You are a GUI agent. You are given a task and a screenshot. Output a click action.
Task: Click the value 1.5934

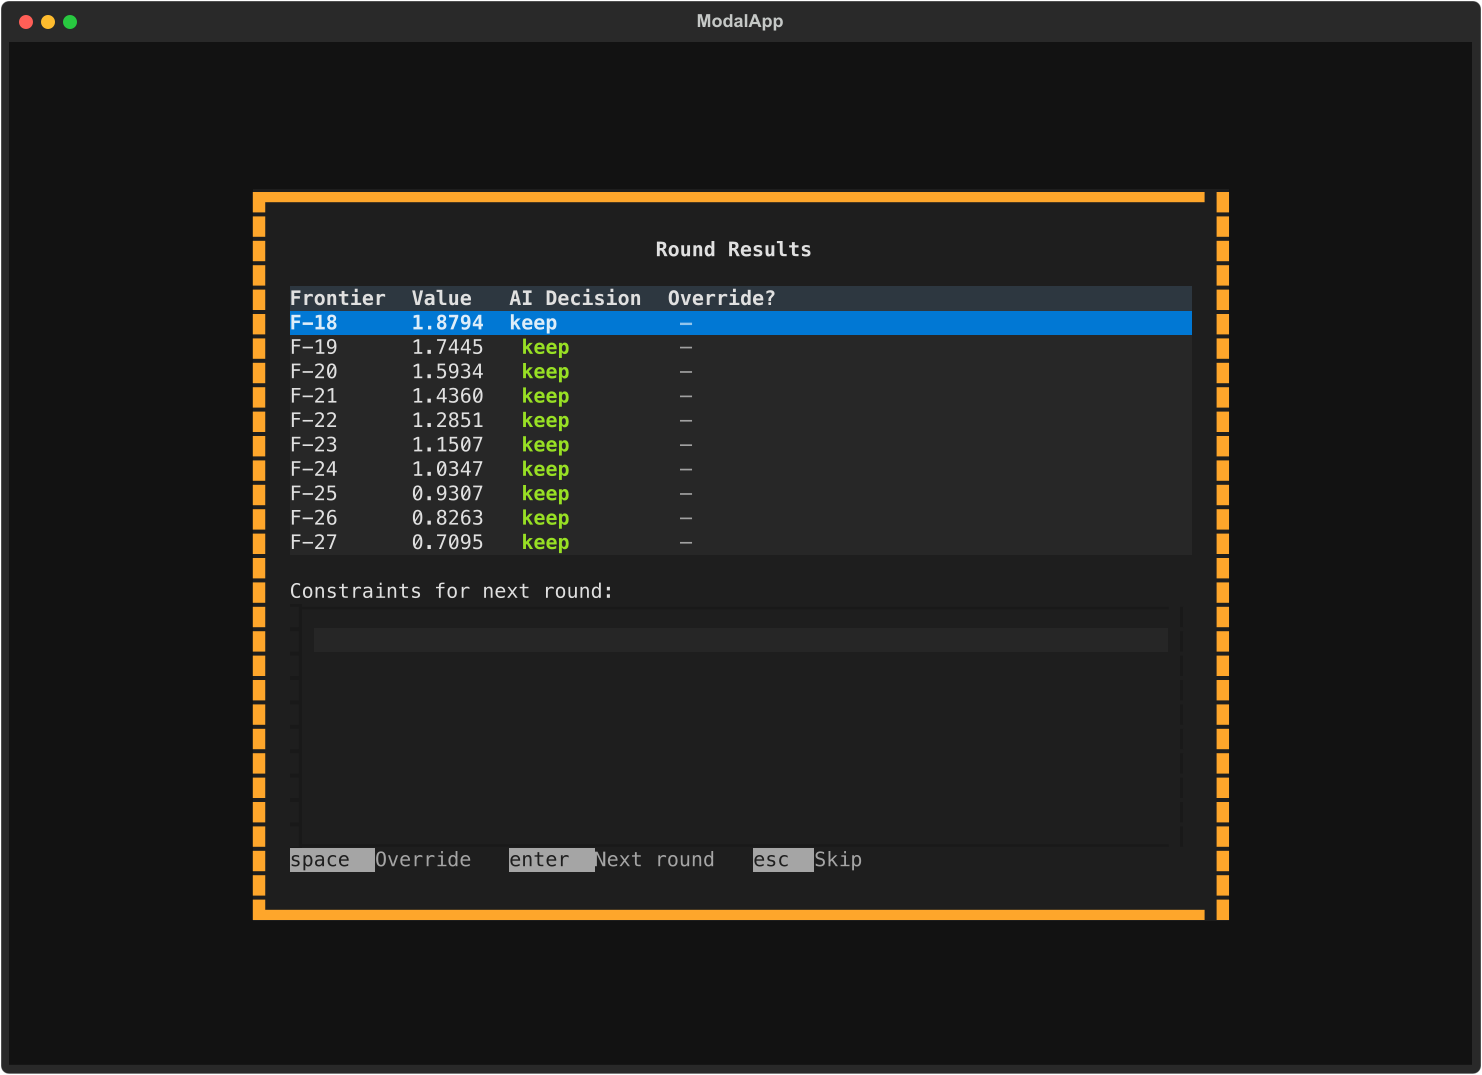click(x=447, y=372)
